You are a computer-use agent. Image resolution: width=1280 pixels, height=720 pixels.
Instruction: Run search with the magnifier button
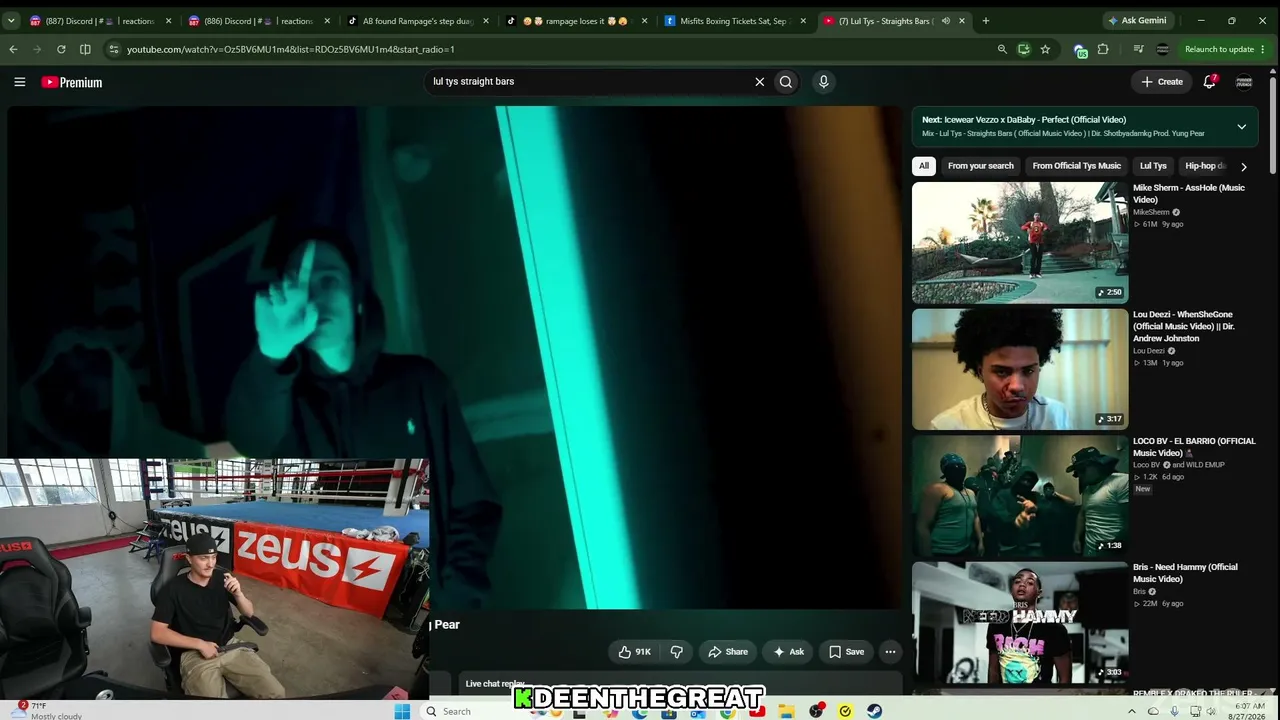786,82
